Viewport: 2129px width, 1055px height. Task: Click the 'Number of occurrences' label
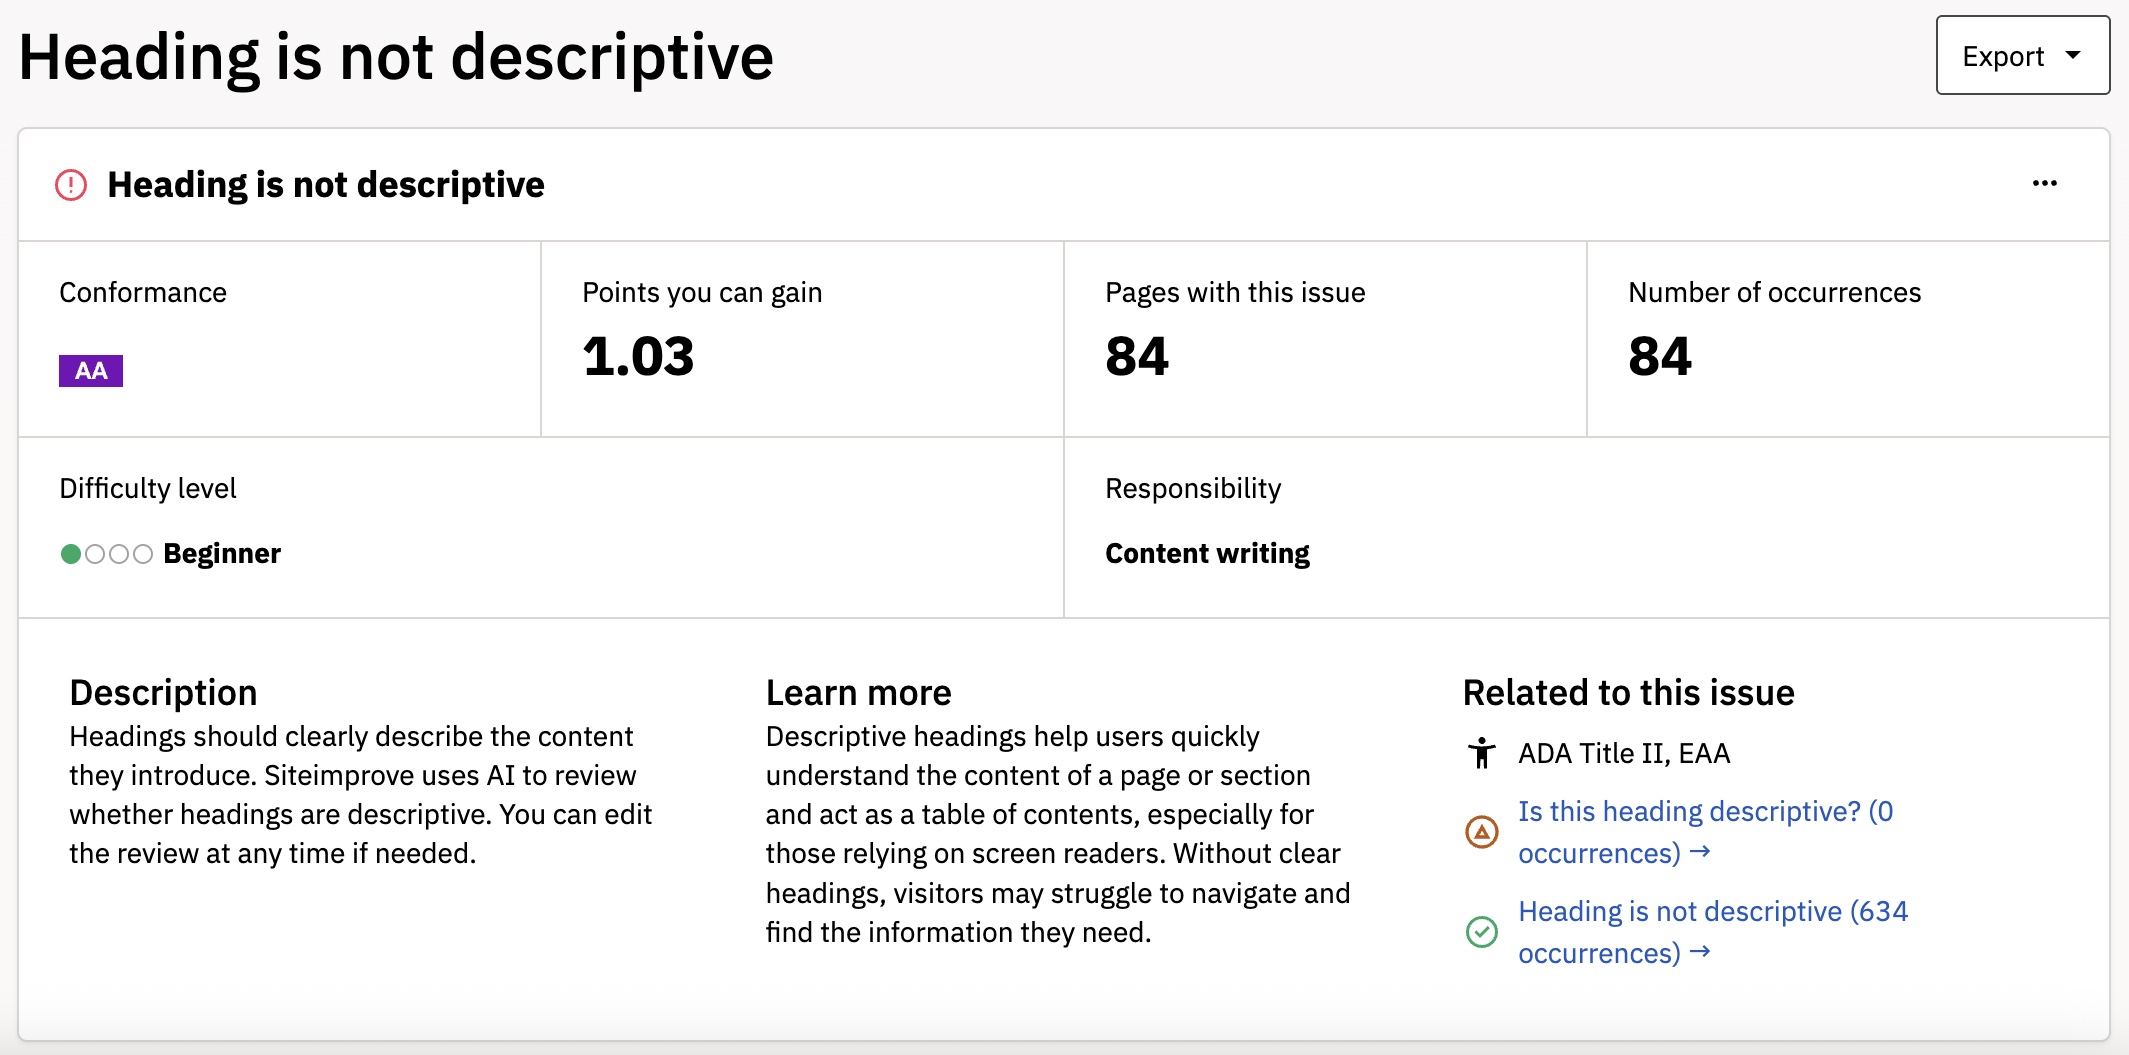coord(1775,293)
